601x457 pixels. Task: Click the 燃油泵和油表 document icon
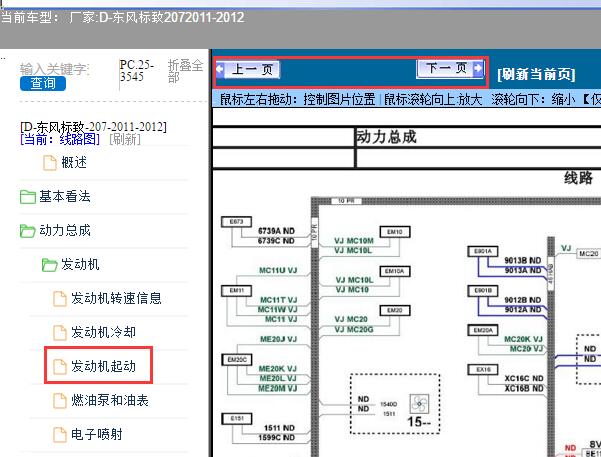coord(59,401)
